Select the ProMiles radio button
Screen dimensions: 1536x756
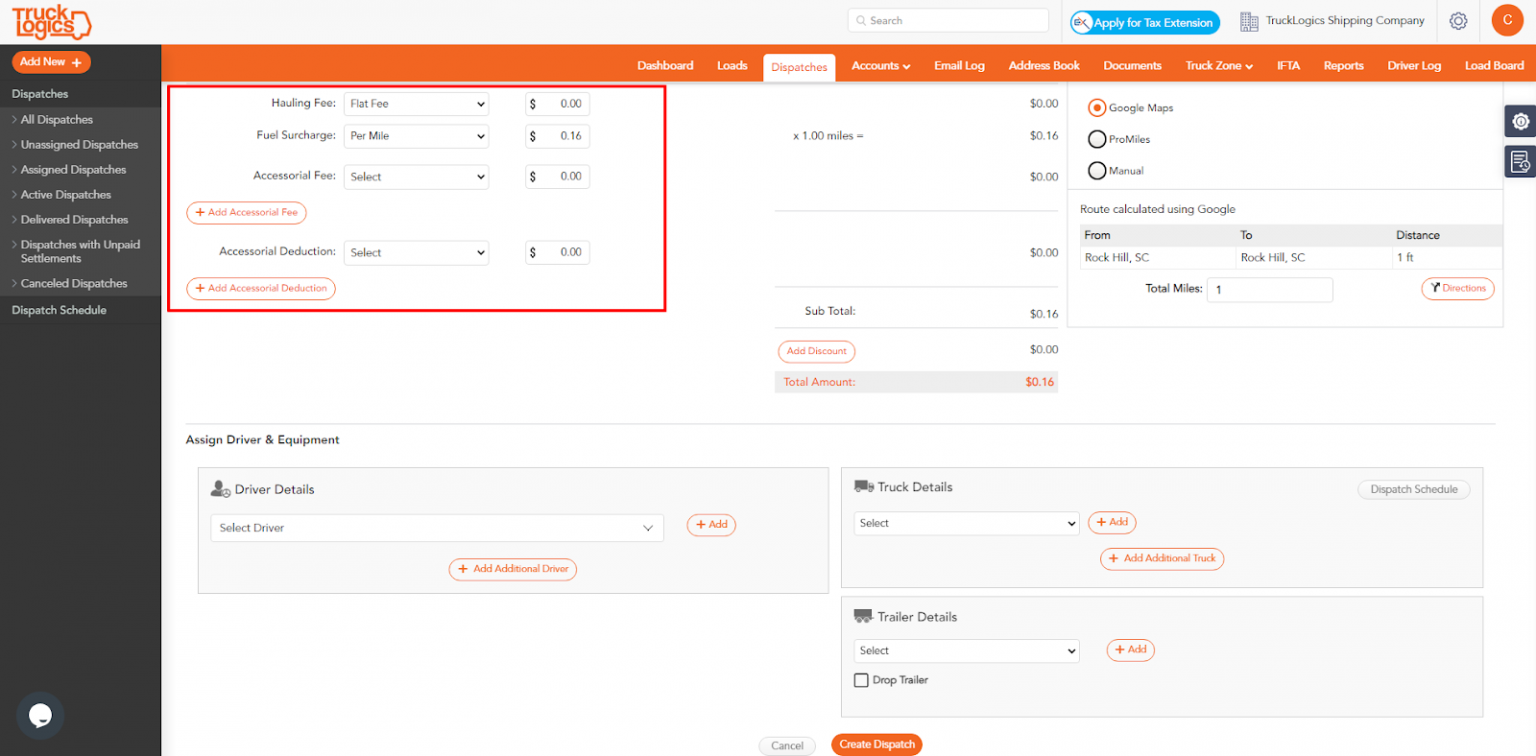[x=1096, y=139]
